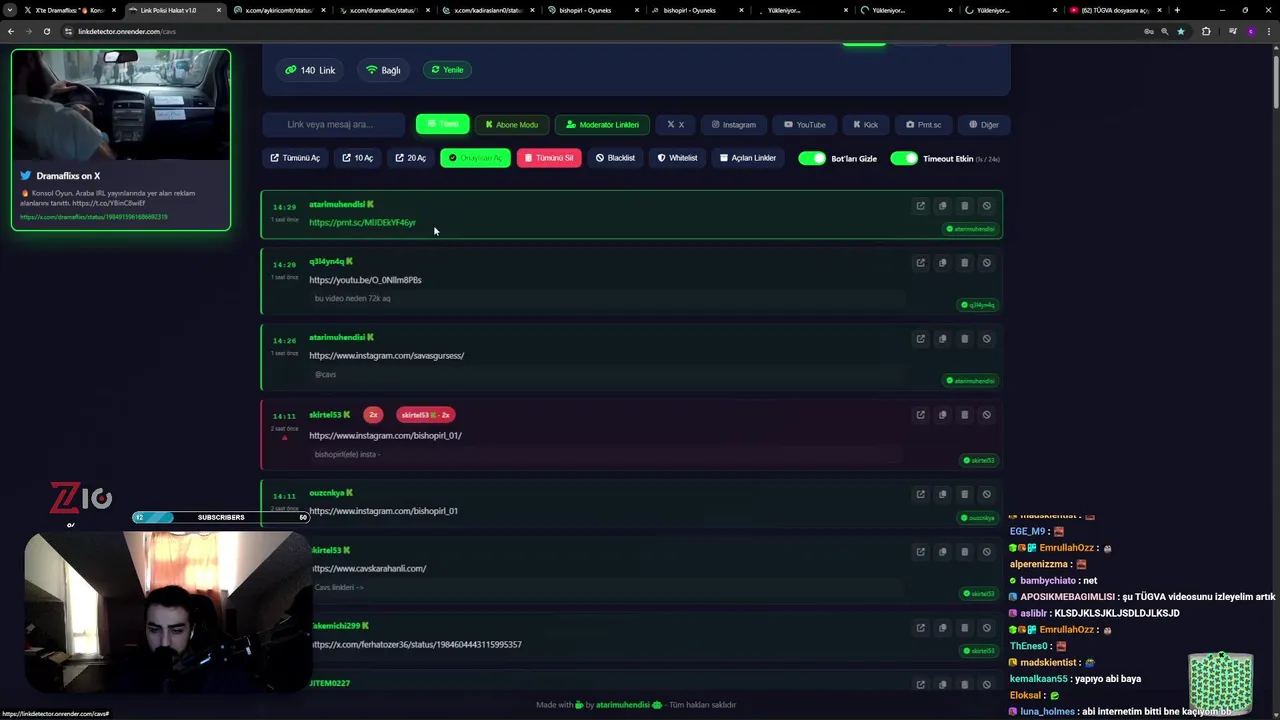Delete the cavskarahanli.com entry
Image resolution: width=1280 pixels, height=720 pixels.
(x=964, y=552)
